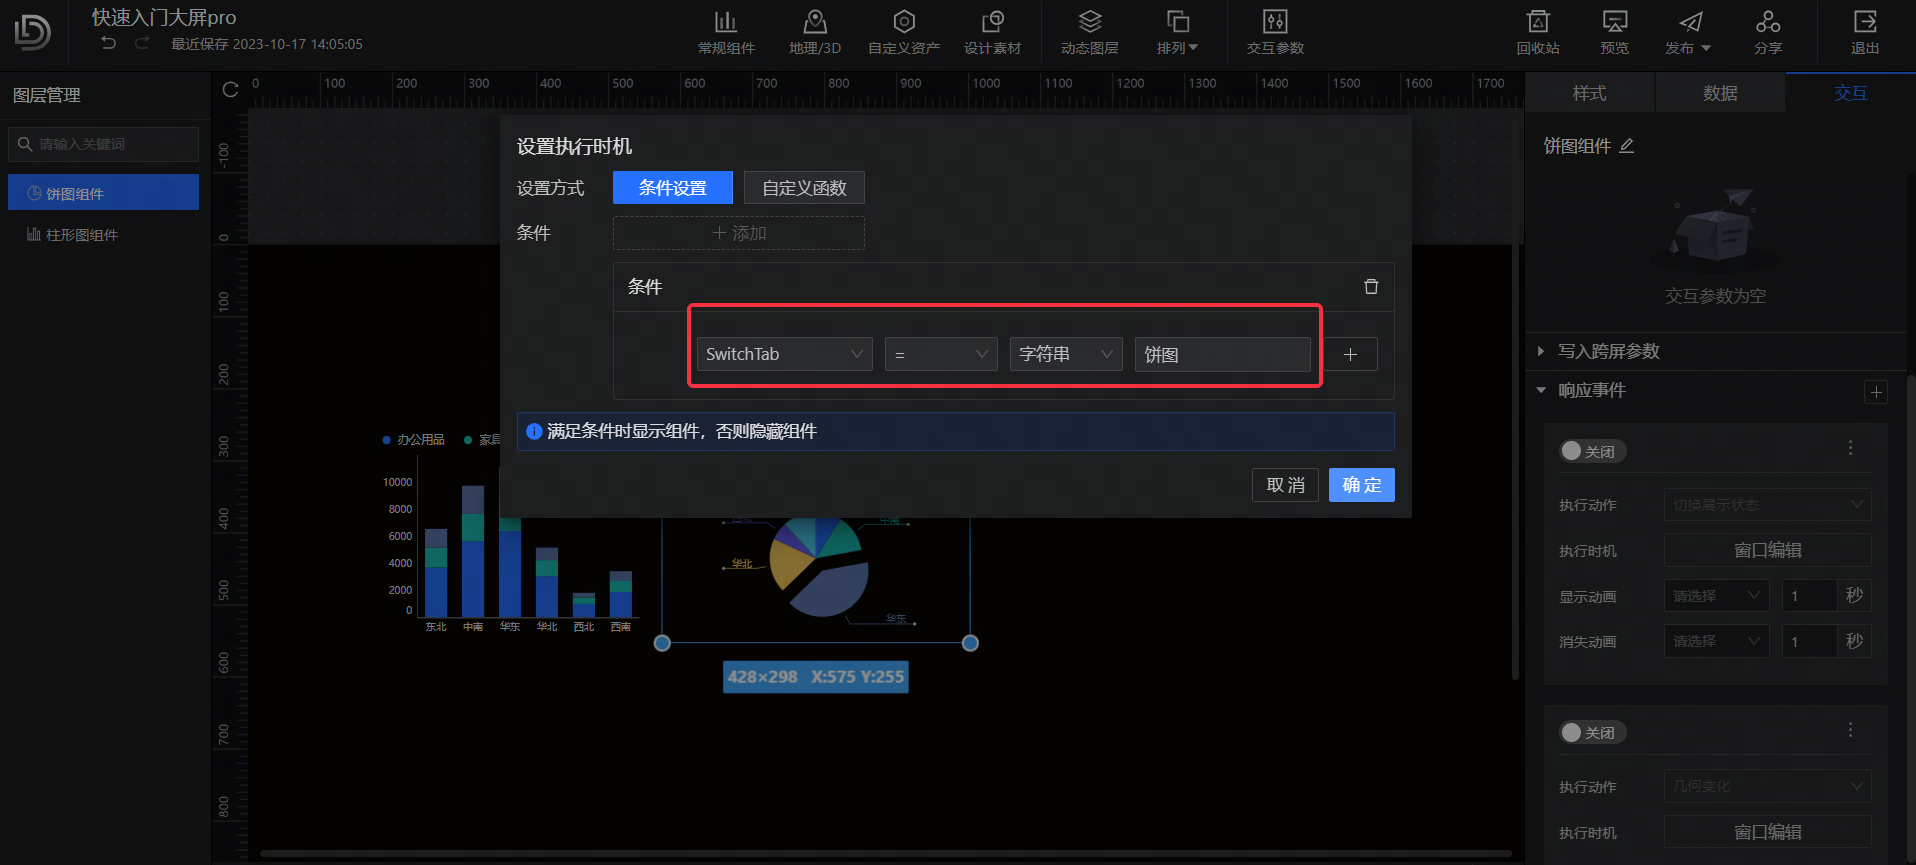Switch to the 样式 tab
Image resolution: width=1916 pixels, height=865 pixels.
pos(1589,93)
